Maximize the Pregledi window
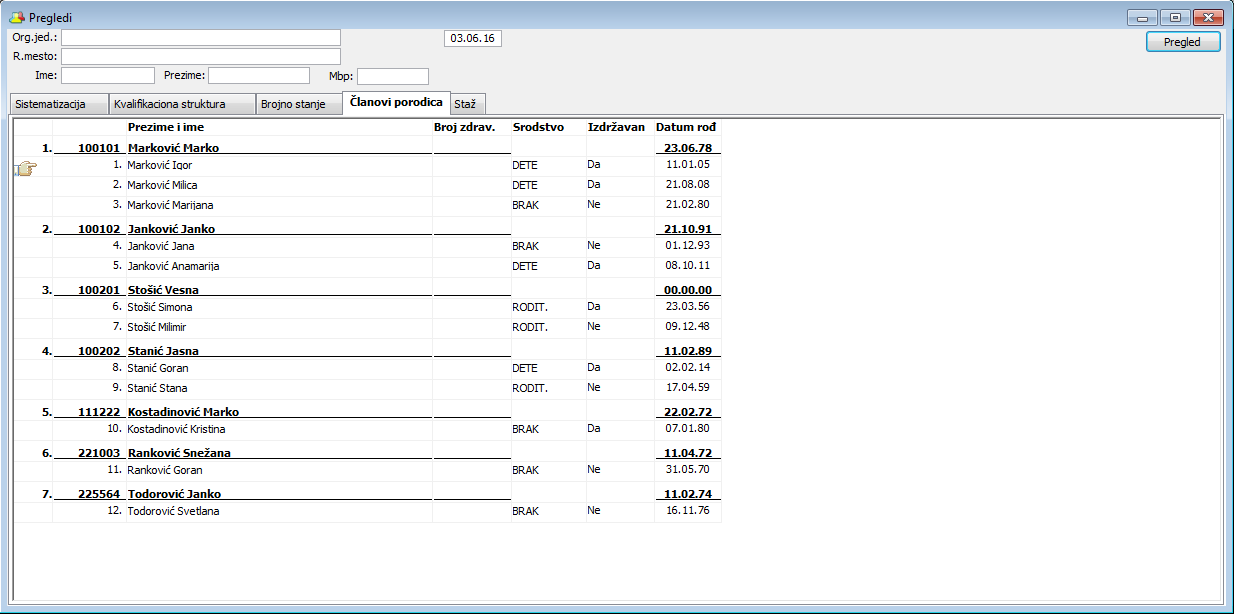This screenshot has width=1234, height=614. [x=1175, y=17]
